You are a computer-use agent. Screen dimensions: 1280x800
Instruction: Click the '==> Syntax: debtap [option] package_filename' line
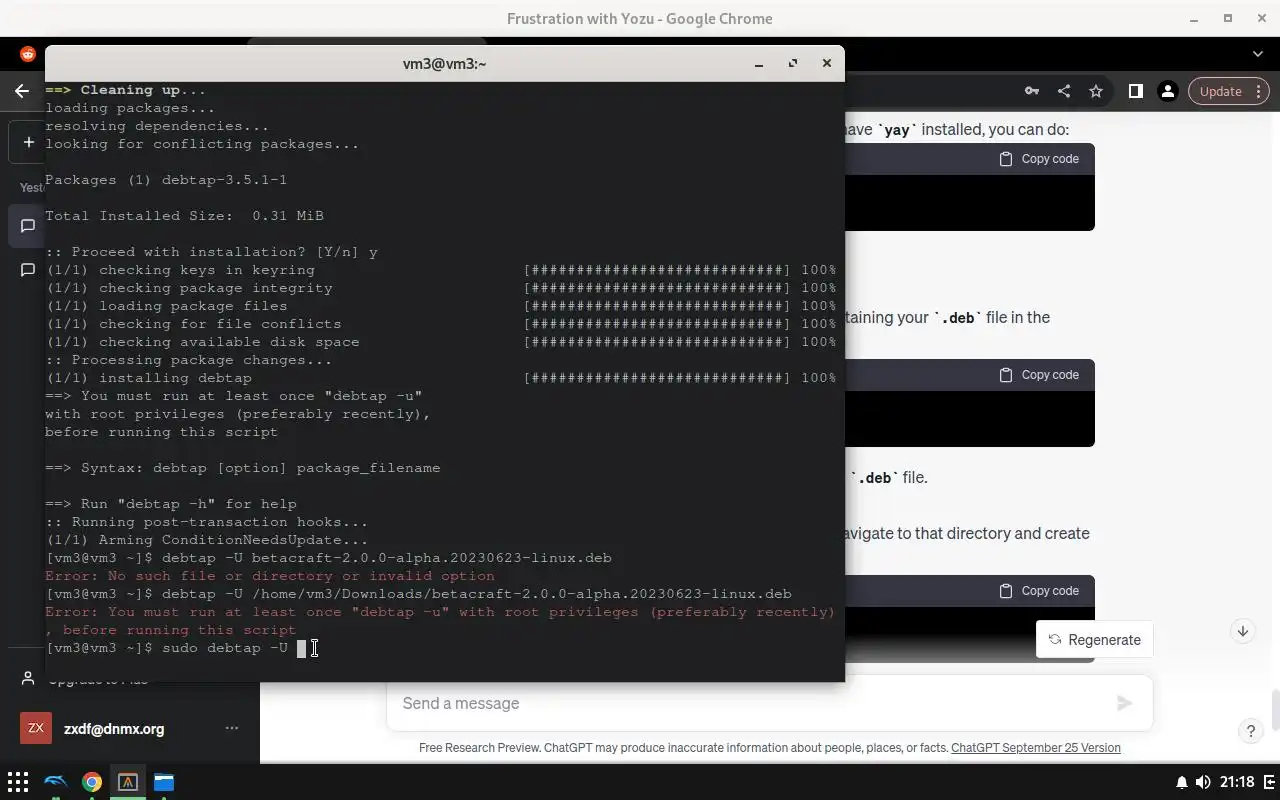click(x=243, y=468)
